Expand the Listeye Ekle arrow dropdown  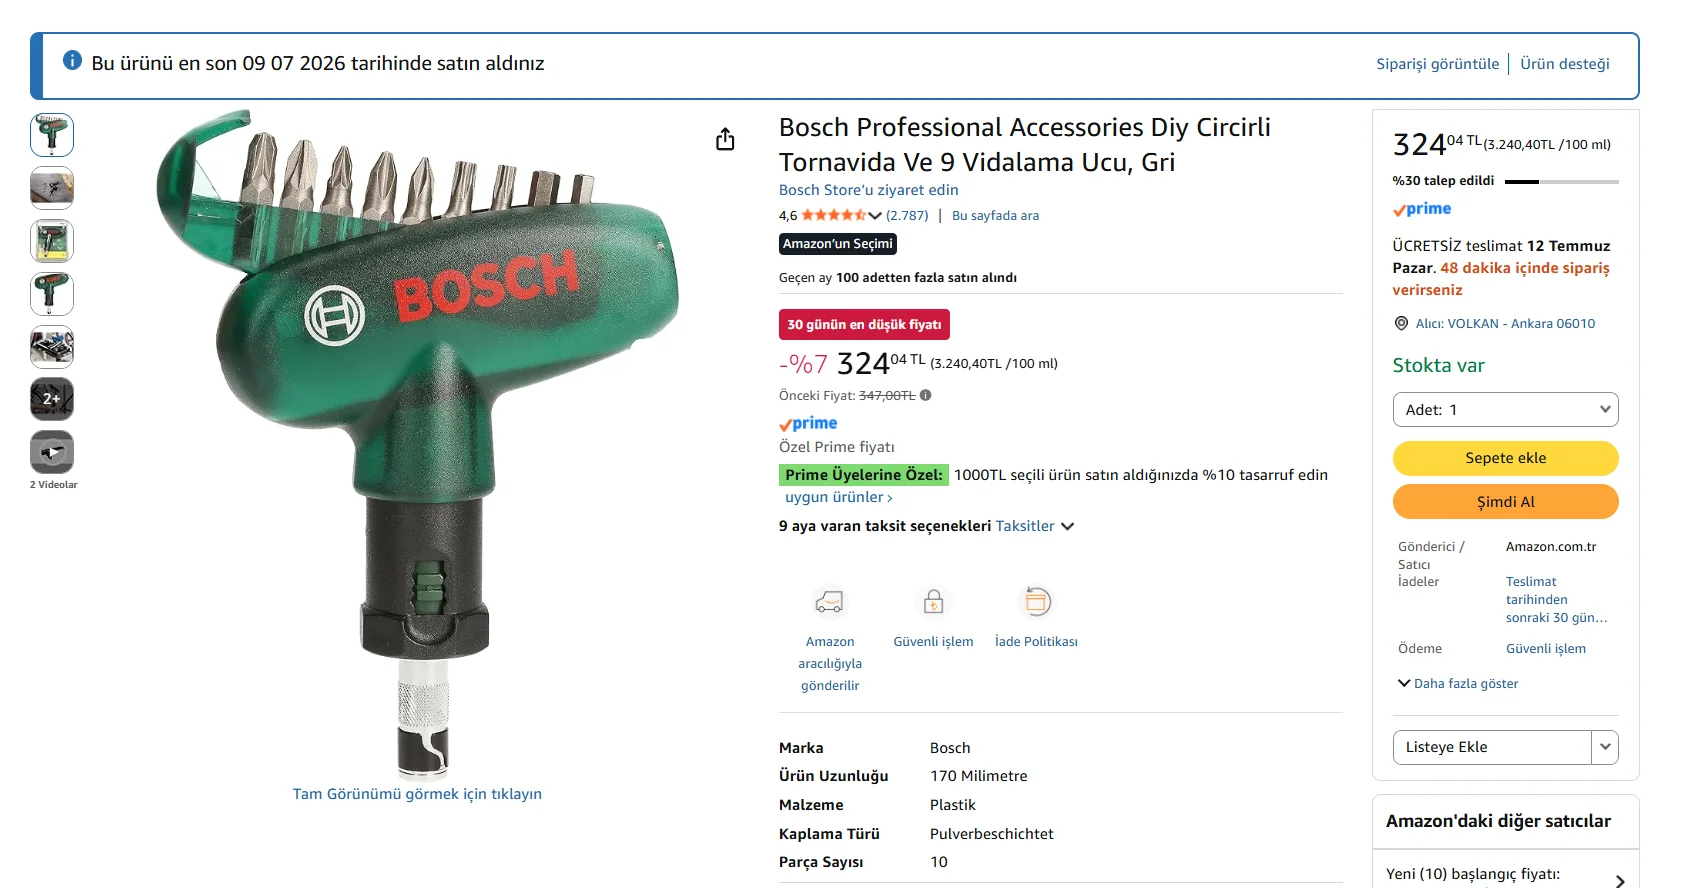[x=1605, y=747]
